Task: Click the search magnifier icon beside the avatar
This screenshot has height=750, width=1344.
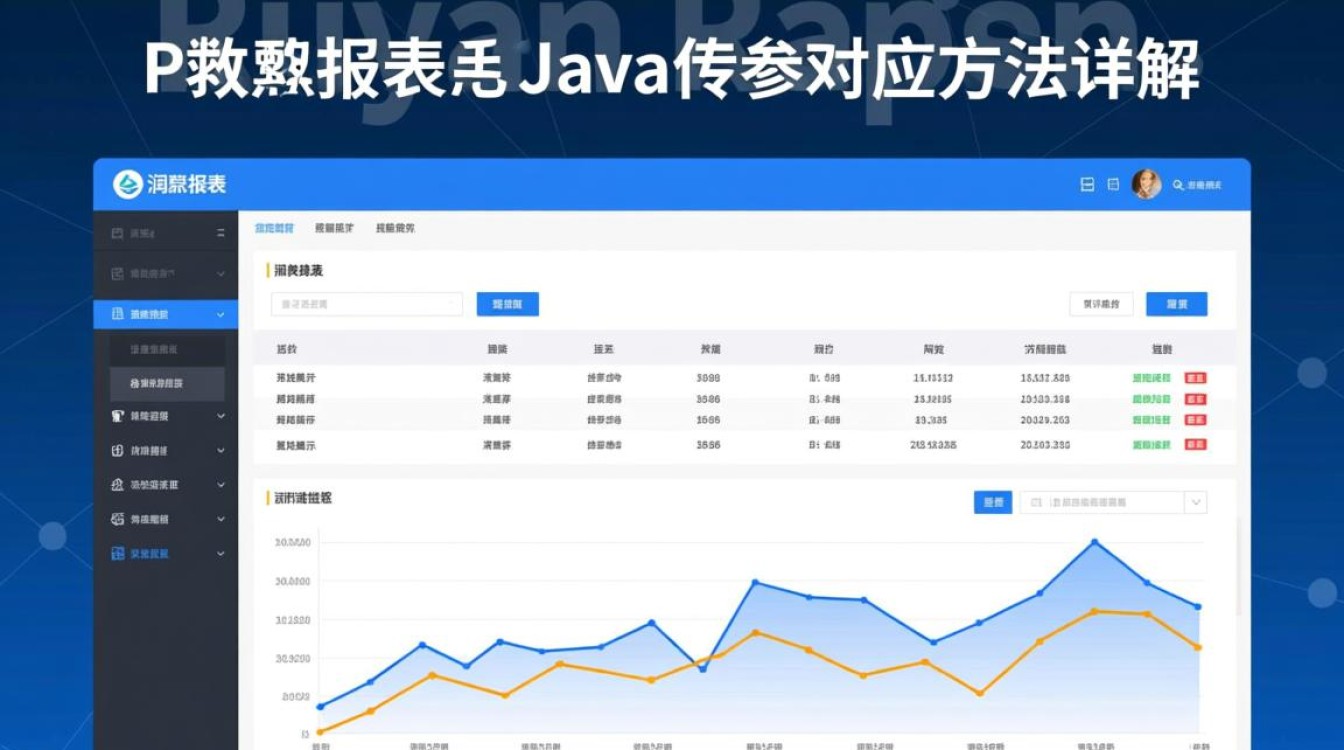Action: pyautogui.click(x=1177, y=185)
